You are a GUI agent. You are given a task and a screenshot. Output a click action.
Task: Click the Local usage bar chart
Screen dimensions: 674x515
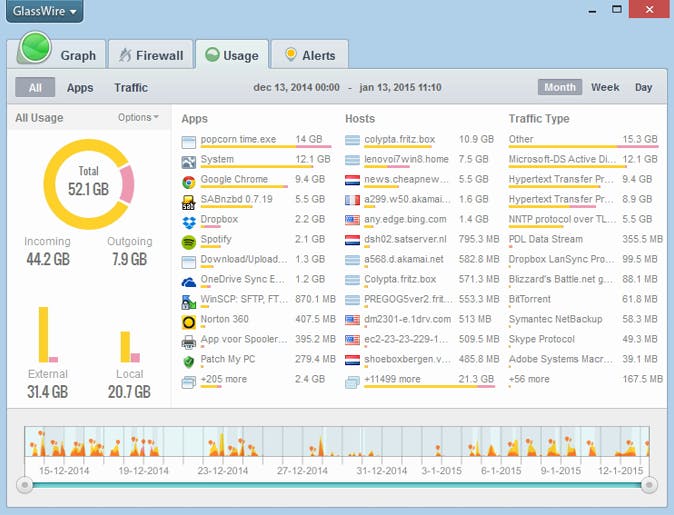tap(130, 346)
